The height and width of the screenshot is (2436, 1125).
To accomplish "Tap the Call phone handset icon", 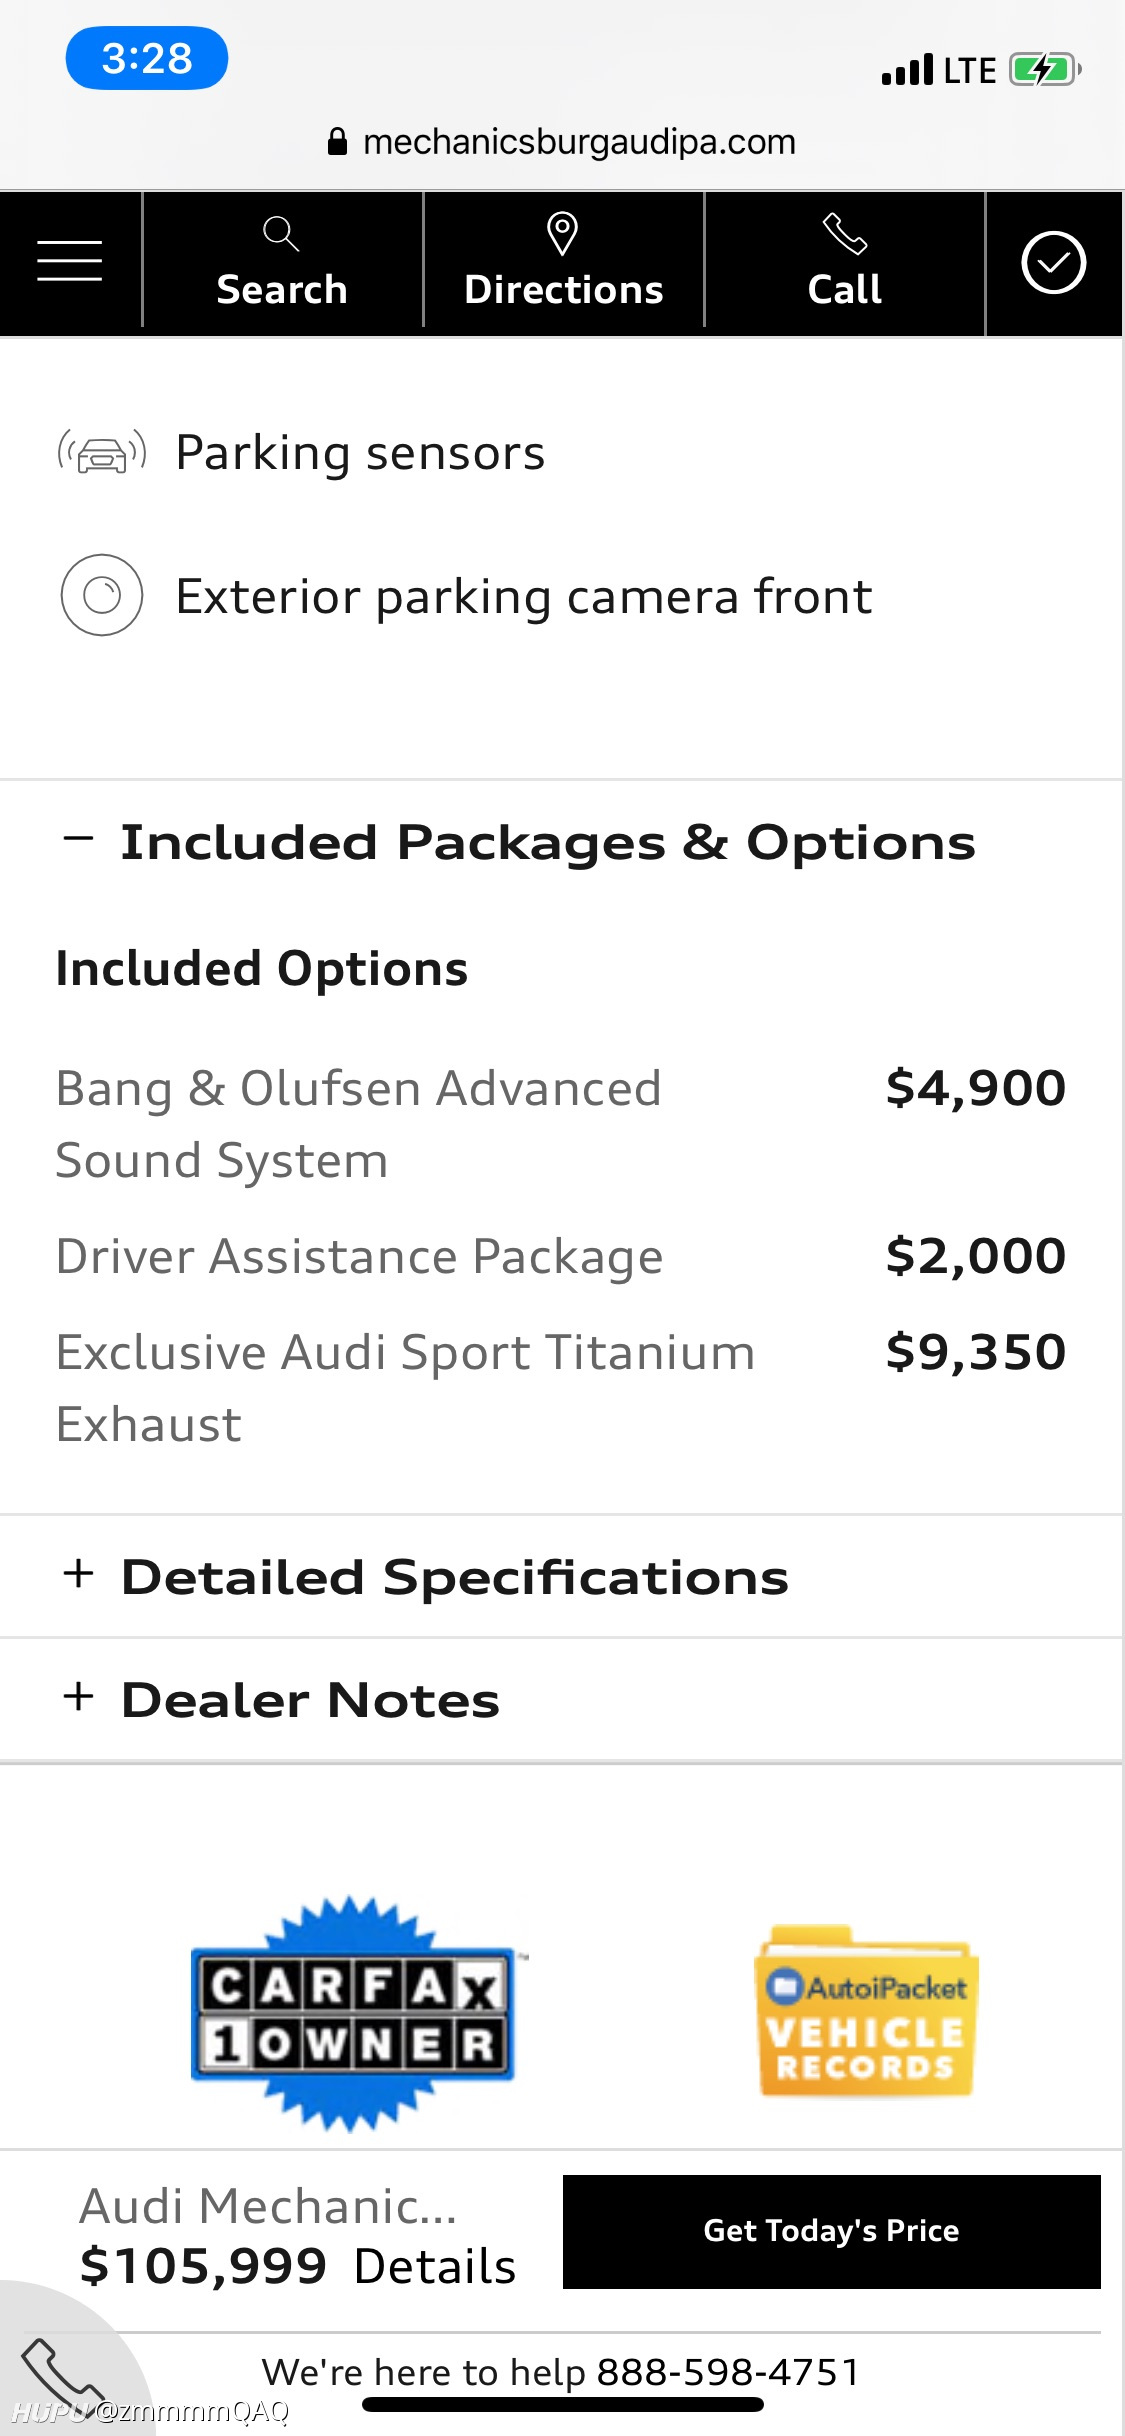I will pos(844,234).
